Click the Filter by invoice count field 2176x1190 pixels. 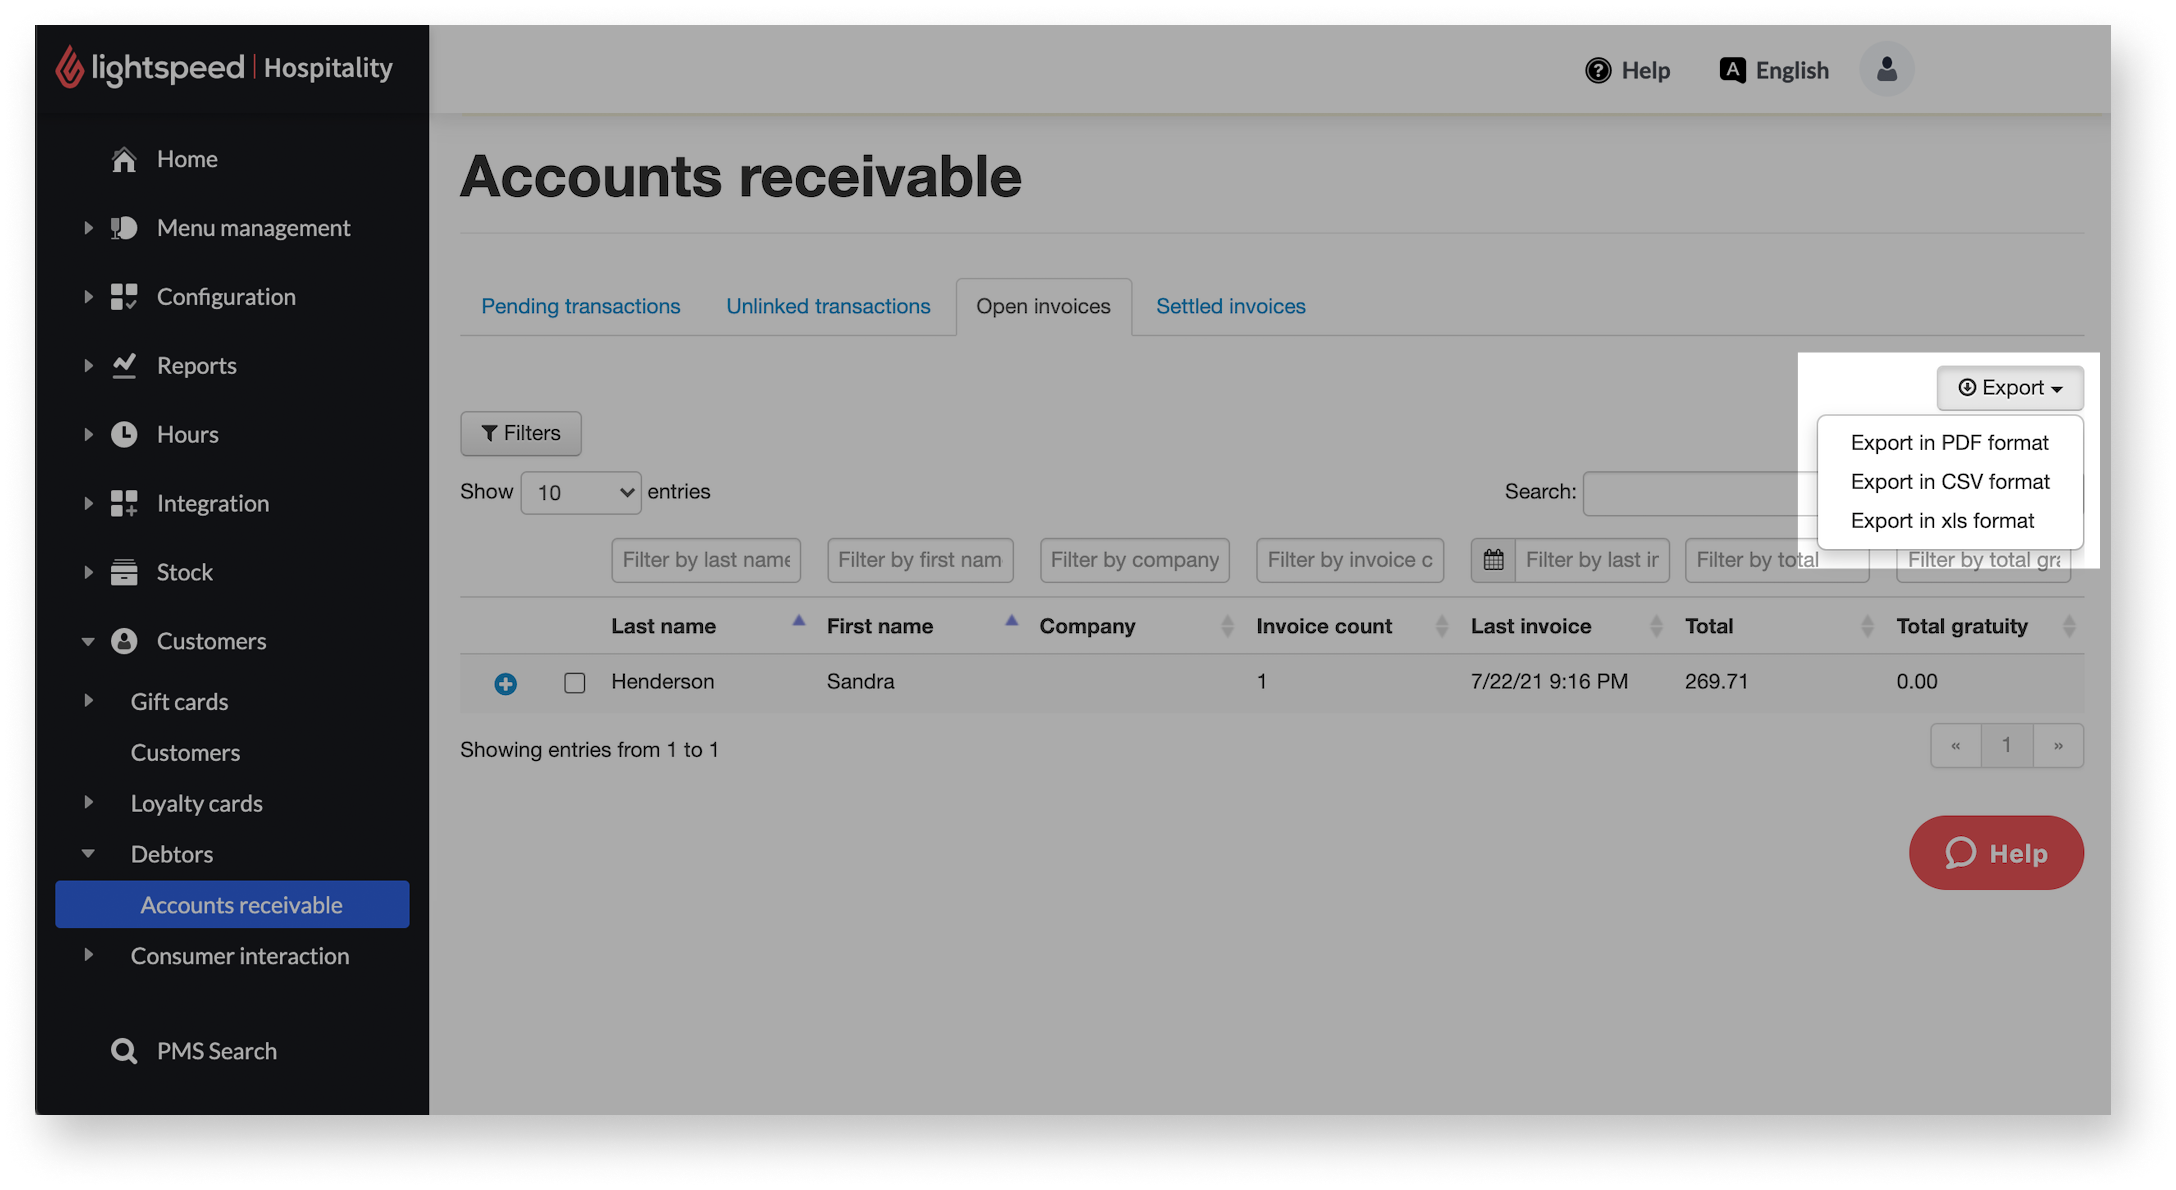coord(1350,560)
